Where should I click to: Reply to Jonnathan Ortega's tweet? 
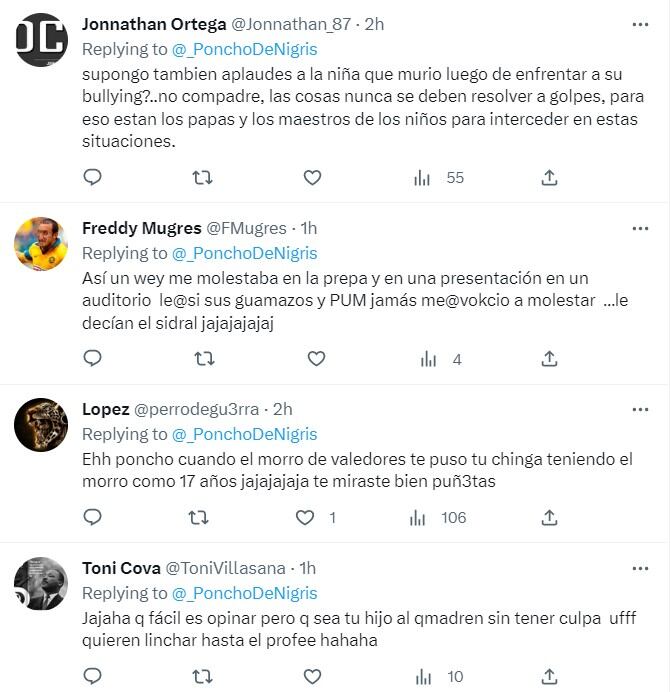coord(92,177)
